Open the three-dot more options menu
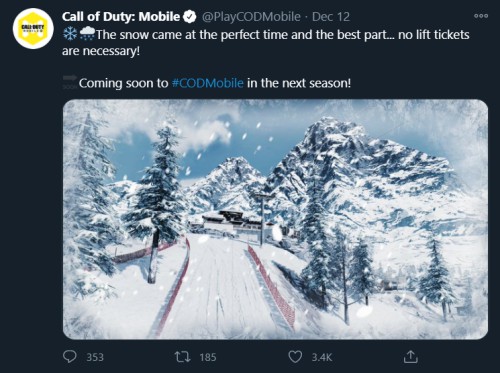Screen dimensions: 500x373 pyautogui.click(x=481, y=16)
